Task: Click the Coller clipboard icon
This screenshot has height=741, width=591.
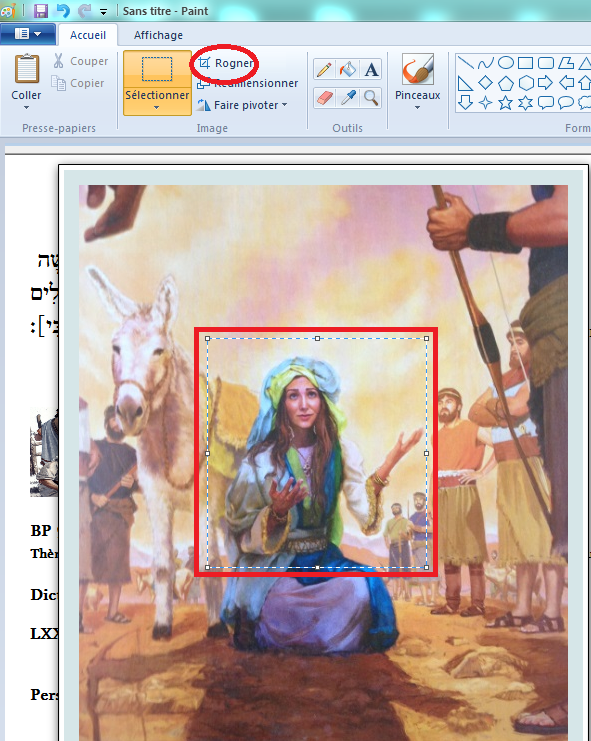Action: 27,69
